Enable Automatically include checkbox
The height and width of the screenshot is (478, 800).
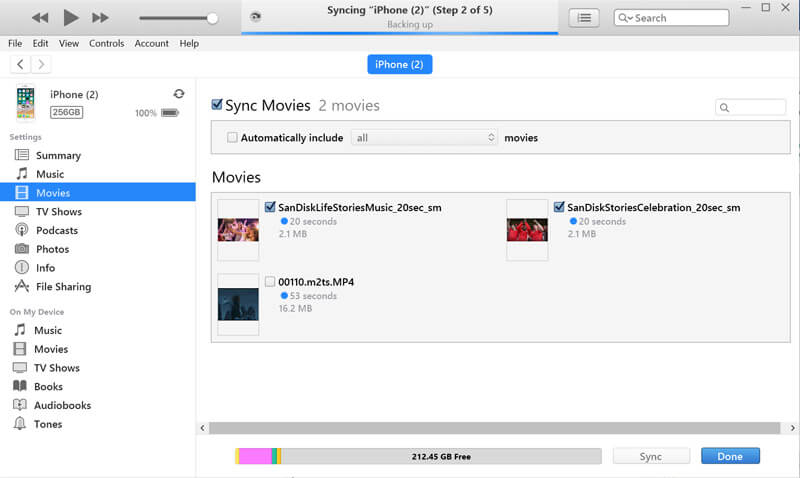coord(232,137)
